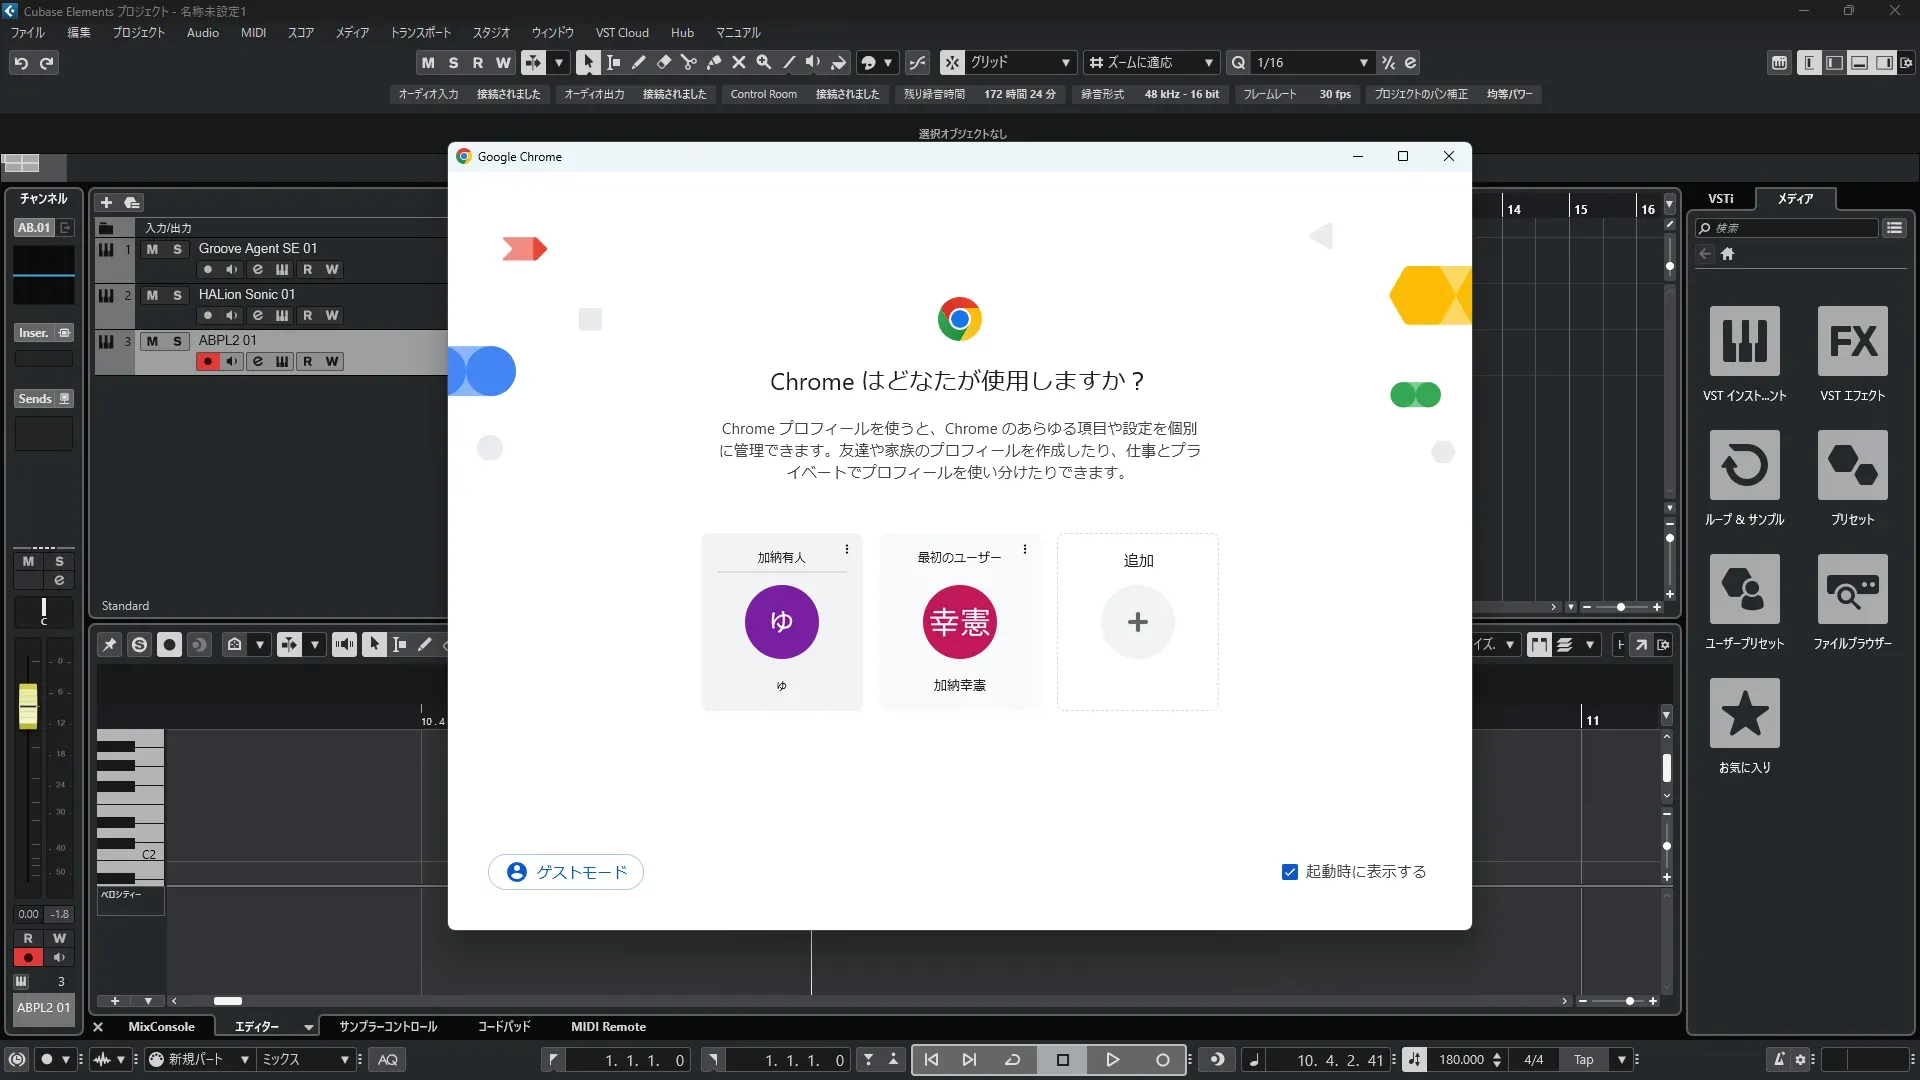Mute the Groove Agent SE 01 track
This screenshot has height=1080, width=1920.
pos(152,249)
